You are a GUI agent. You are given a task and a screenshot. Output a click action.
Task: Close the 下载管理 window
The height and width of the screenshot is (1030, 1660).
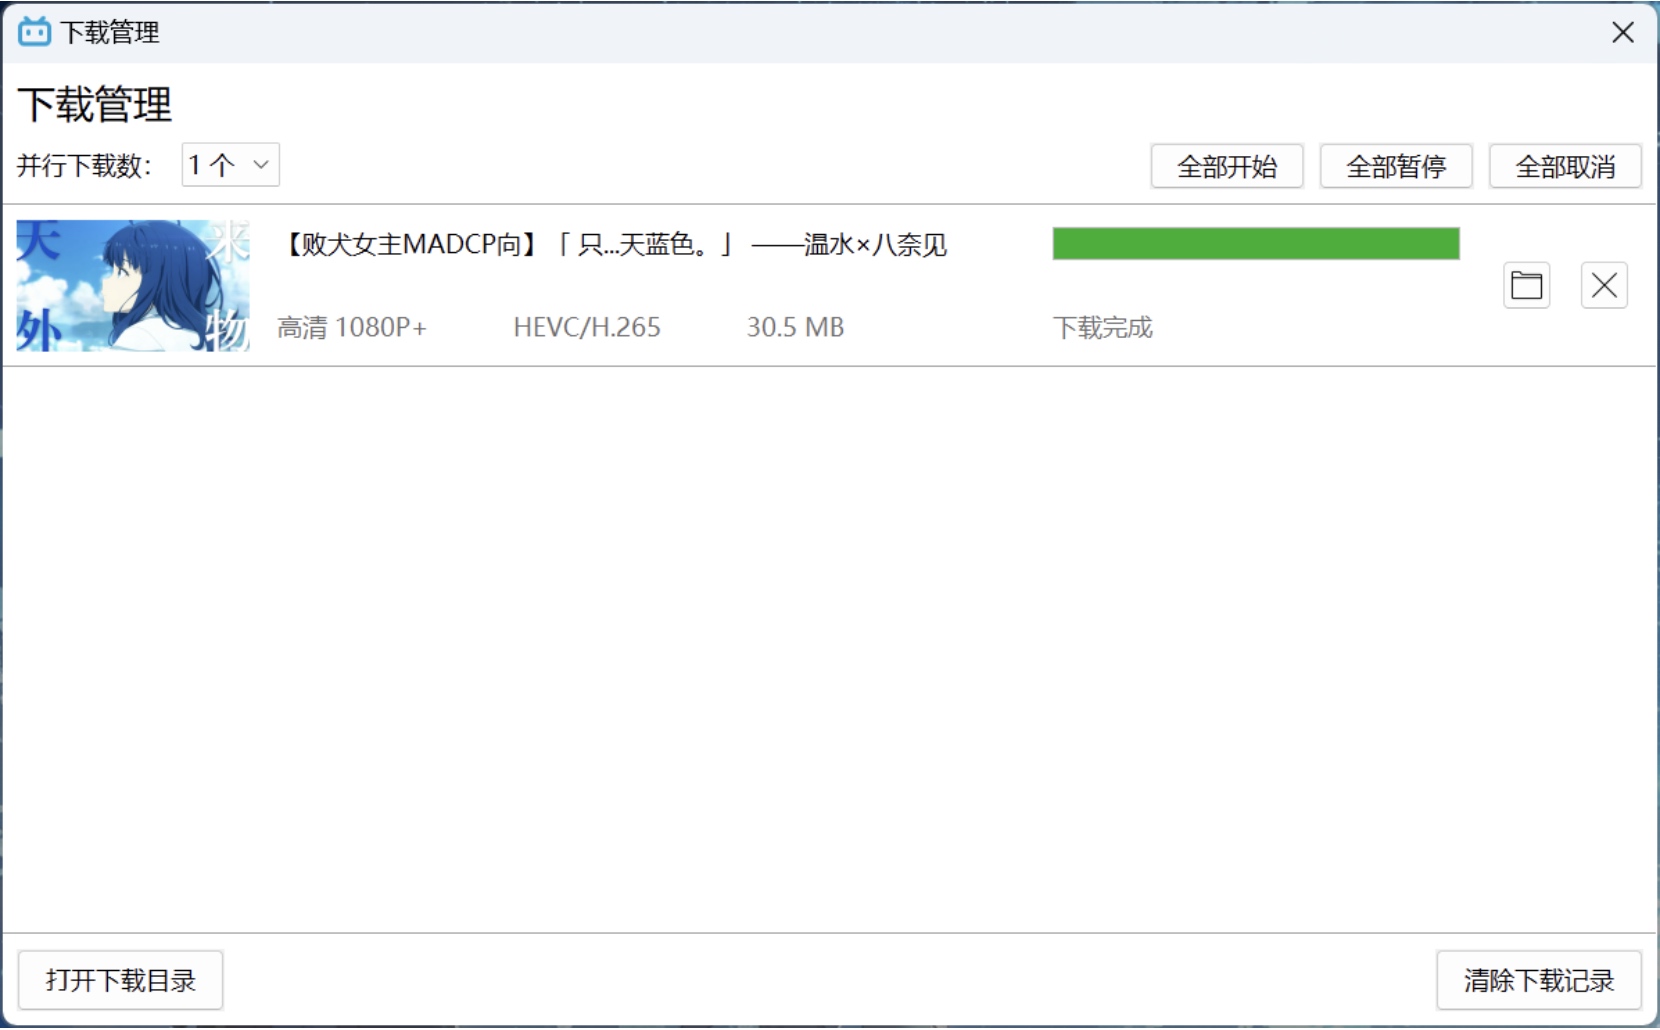pyautogui.click(x=1622, y=32)
